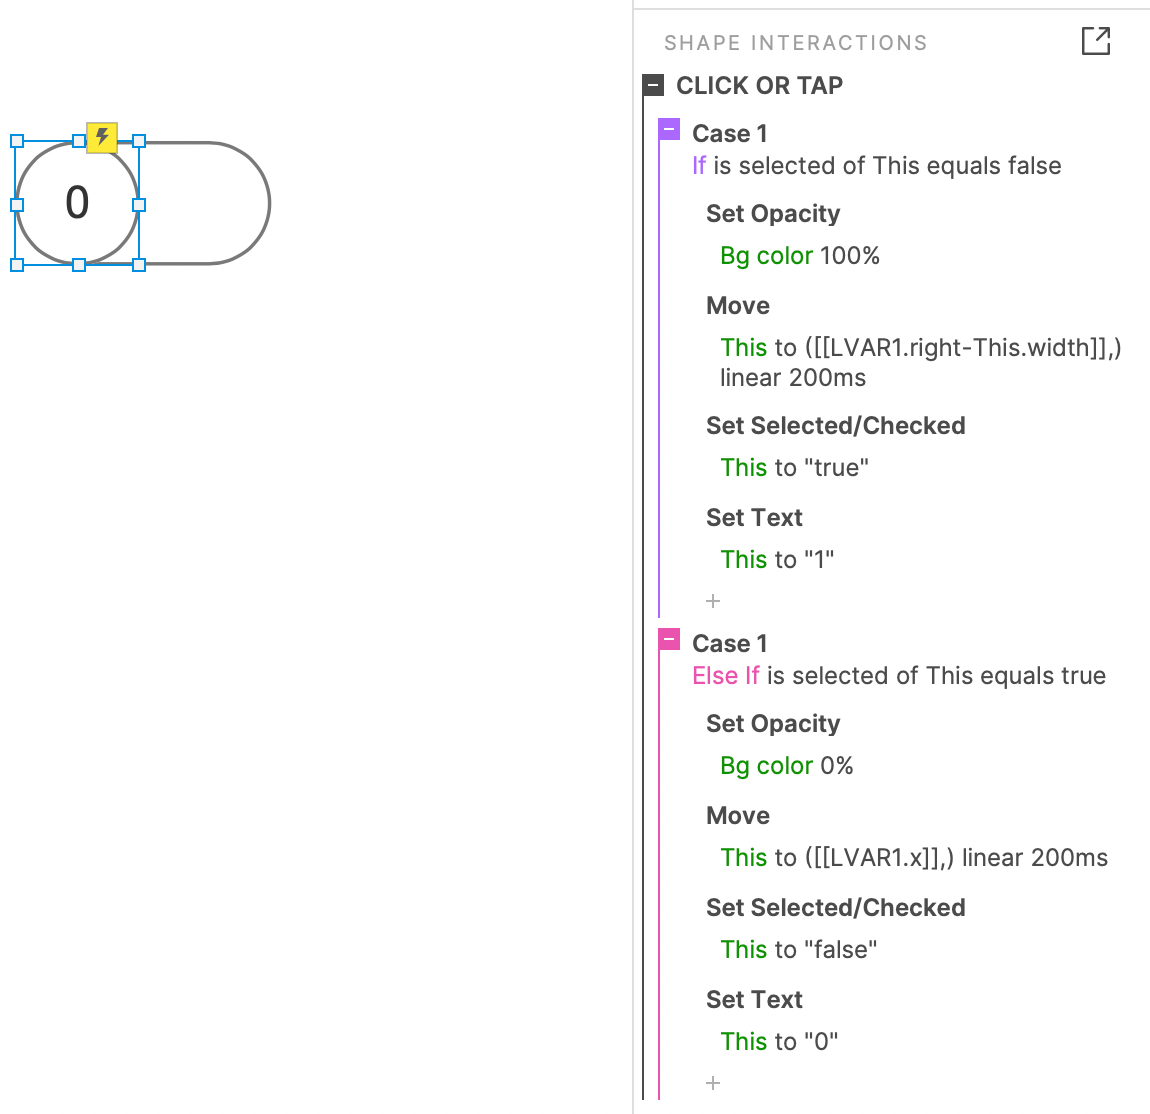Open the CLICK OR TAP event header

[759, 85]
